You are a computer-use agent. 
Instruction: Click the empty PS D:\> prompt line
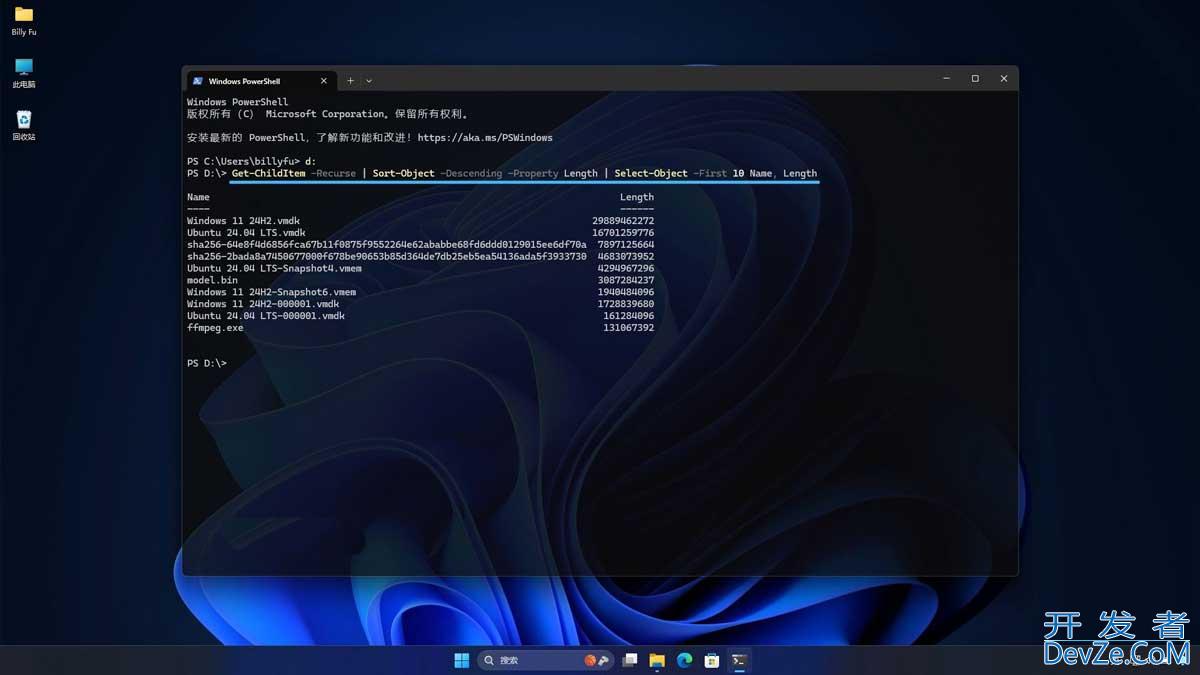pyautogui.click(x=207, y=363)
